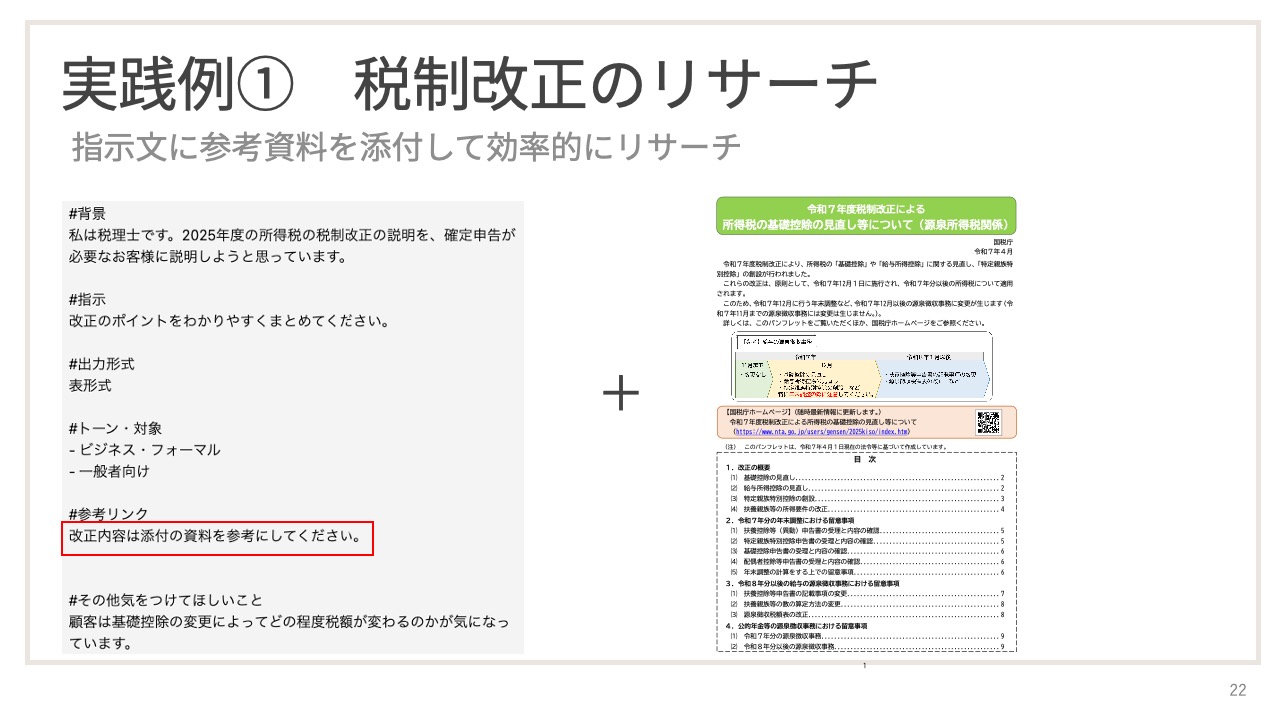Open TOC entry 源泉徴収税額表の改正
Image resolution: width=1280 pixels, height=720 pixels.
point(777,614)
